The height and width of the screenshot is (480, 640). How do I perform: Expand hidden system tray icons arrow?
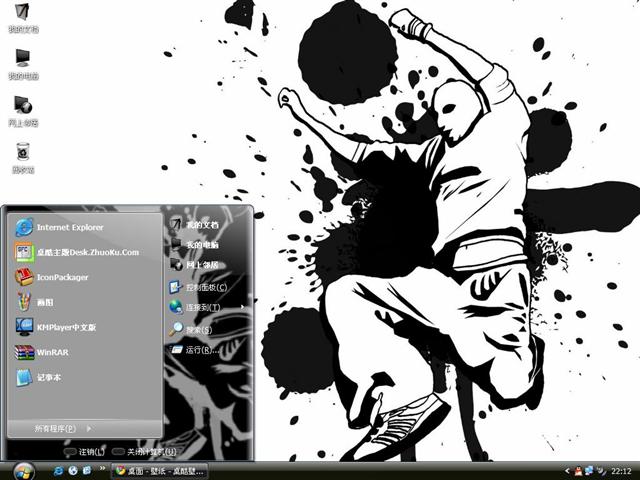pyautogui.click(x=567, y=471)
